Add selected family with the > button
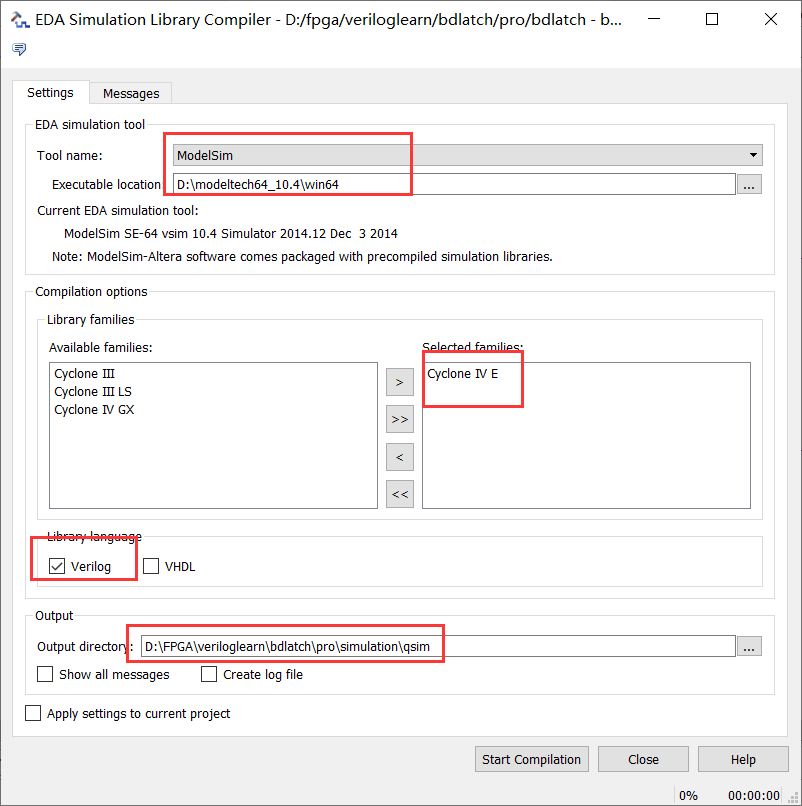Screen dimensions: 802x806 point(399,382)
